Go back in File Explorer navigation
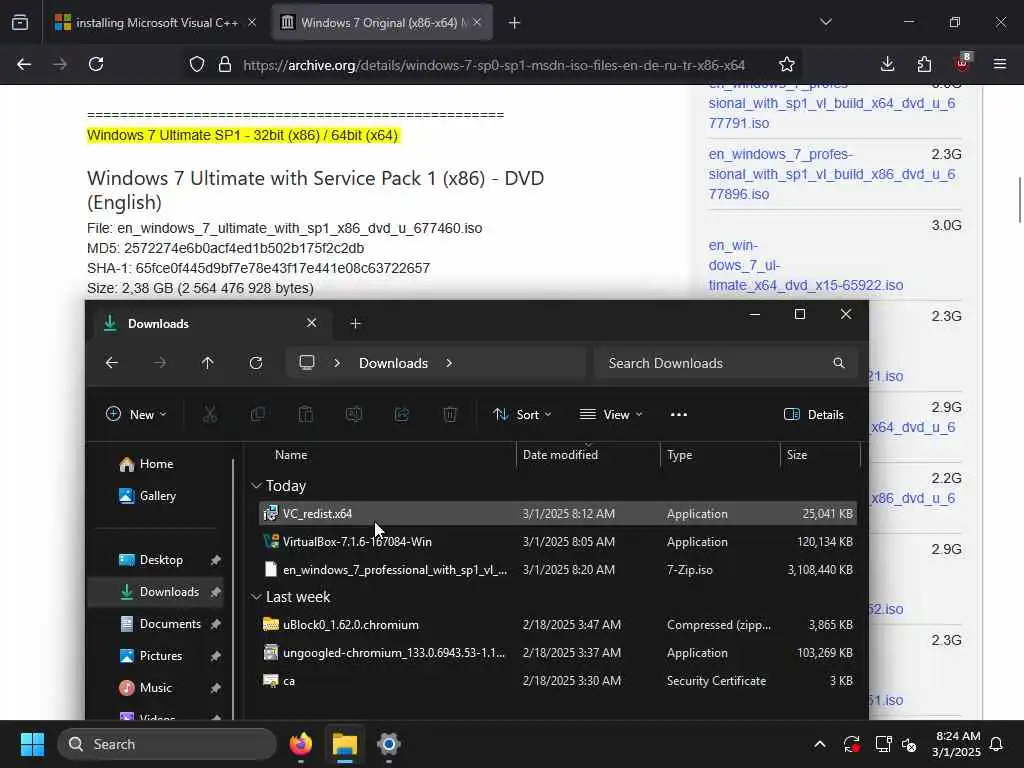 pos(112,363)
